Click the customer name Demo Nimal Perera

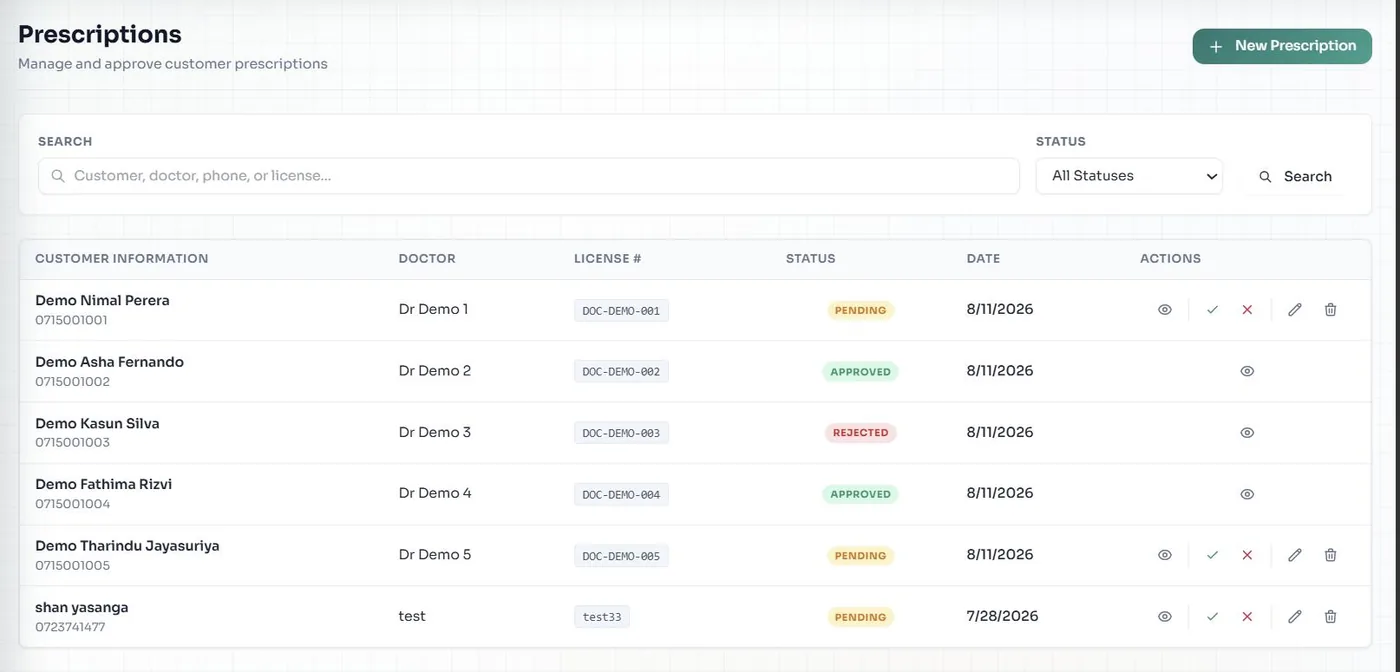pos(102,300)
